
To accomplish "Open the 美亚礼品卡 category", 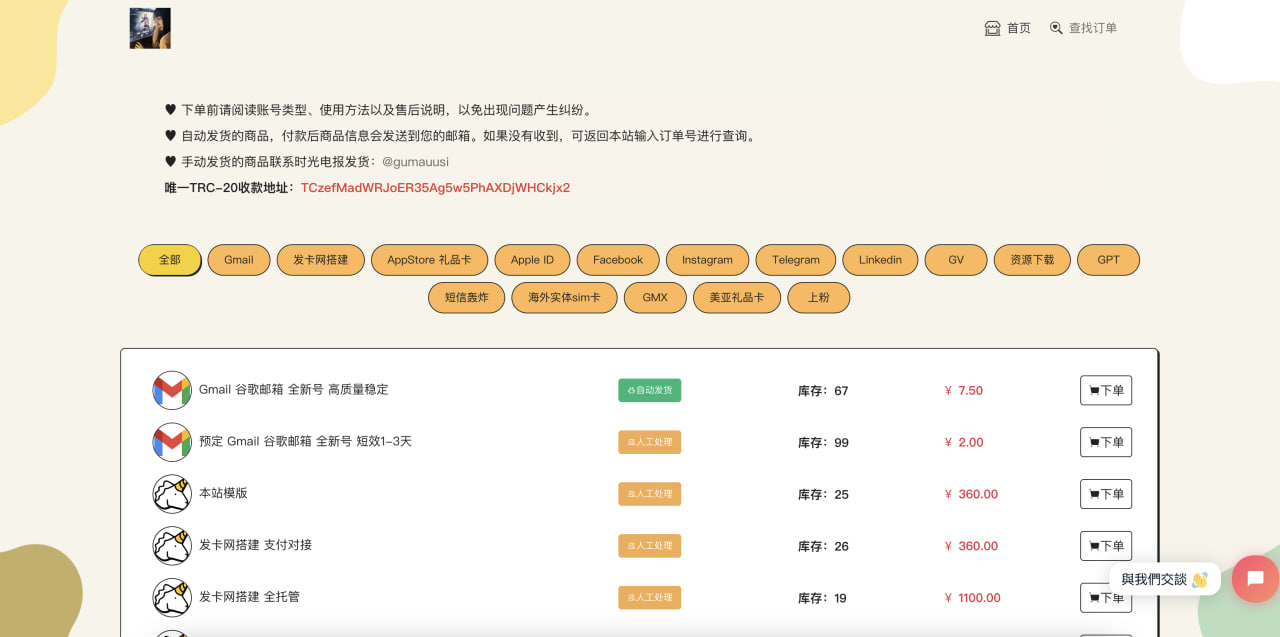I will click(x=737, y=298).
